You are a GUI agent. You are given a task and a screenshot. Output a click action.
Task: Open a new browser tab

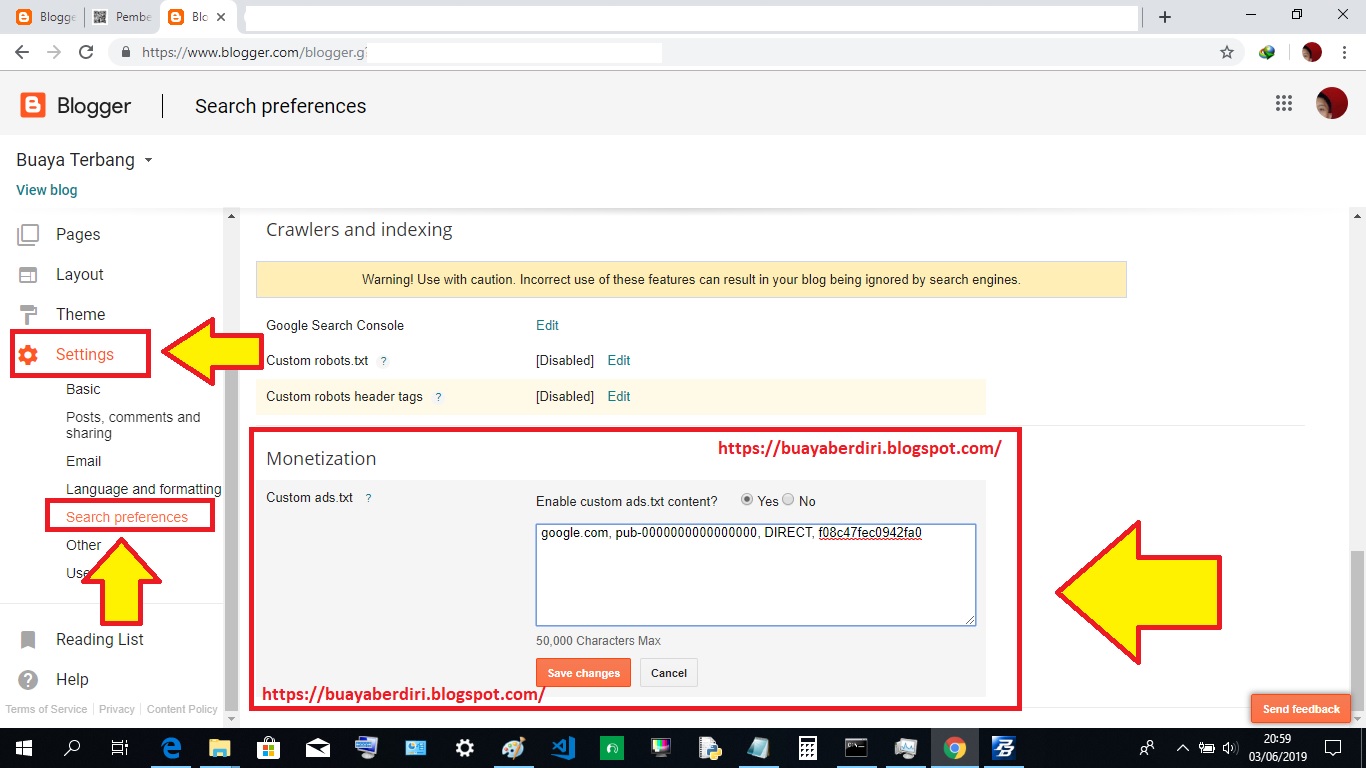(x=1165, y=17)
